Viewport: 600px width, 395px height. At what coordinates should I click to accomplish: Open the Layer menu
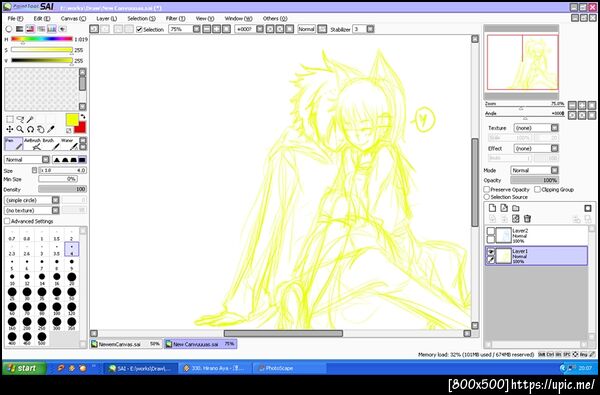coord(106,18)
